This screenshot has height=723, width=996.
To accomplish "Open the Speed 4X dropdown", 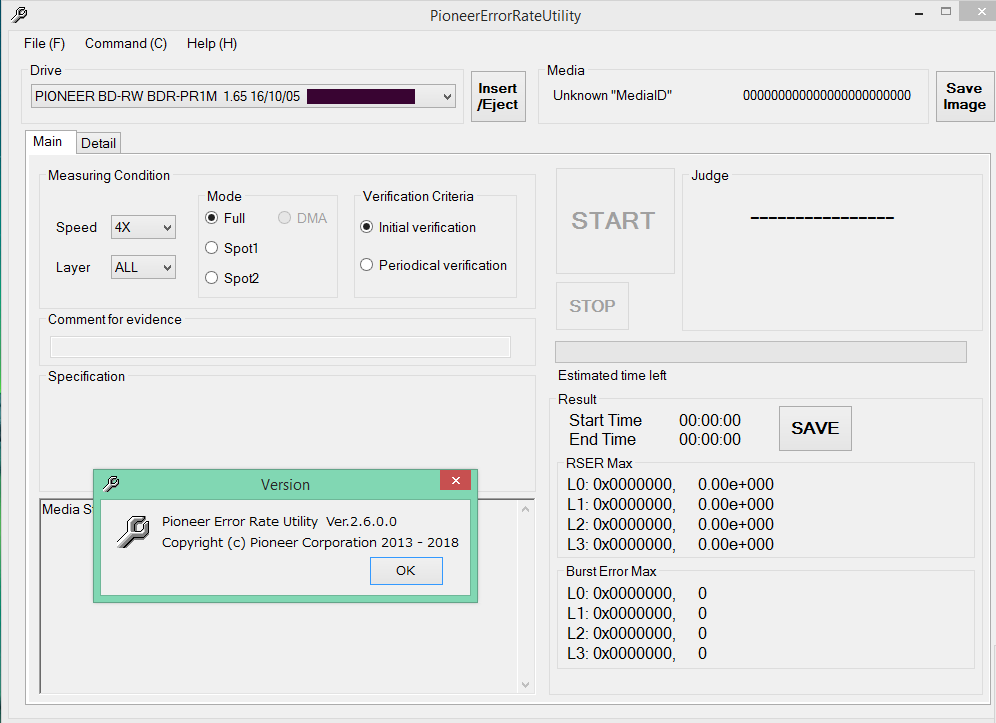I will coord(143,227).
